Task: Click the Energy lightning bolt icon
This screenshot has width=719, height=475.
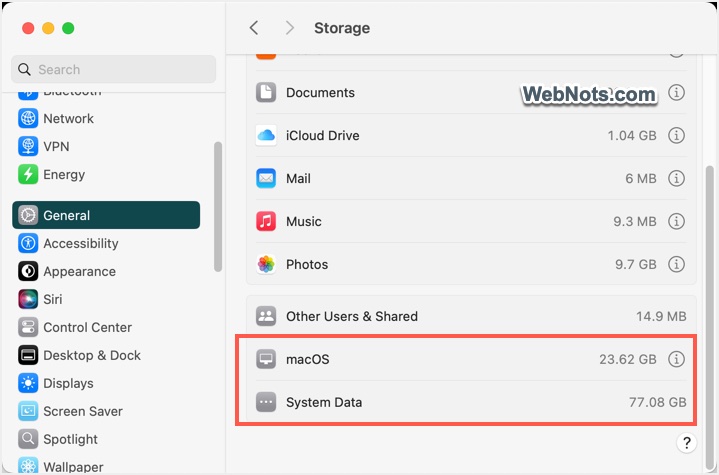Action: point(28,174)
